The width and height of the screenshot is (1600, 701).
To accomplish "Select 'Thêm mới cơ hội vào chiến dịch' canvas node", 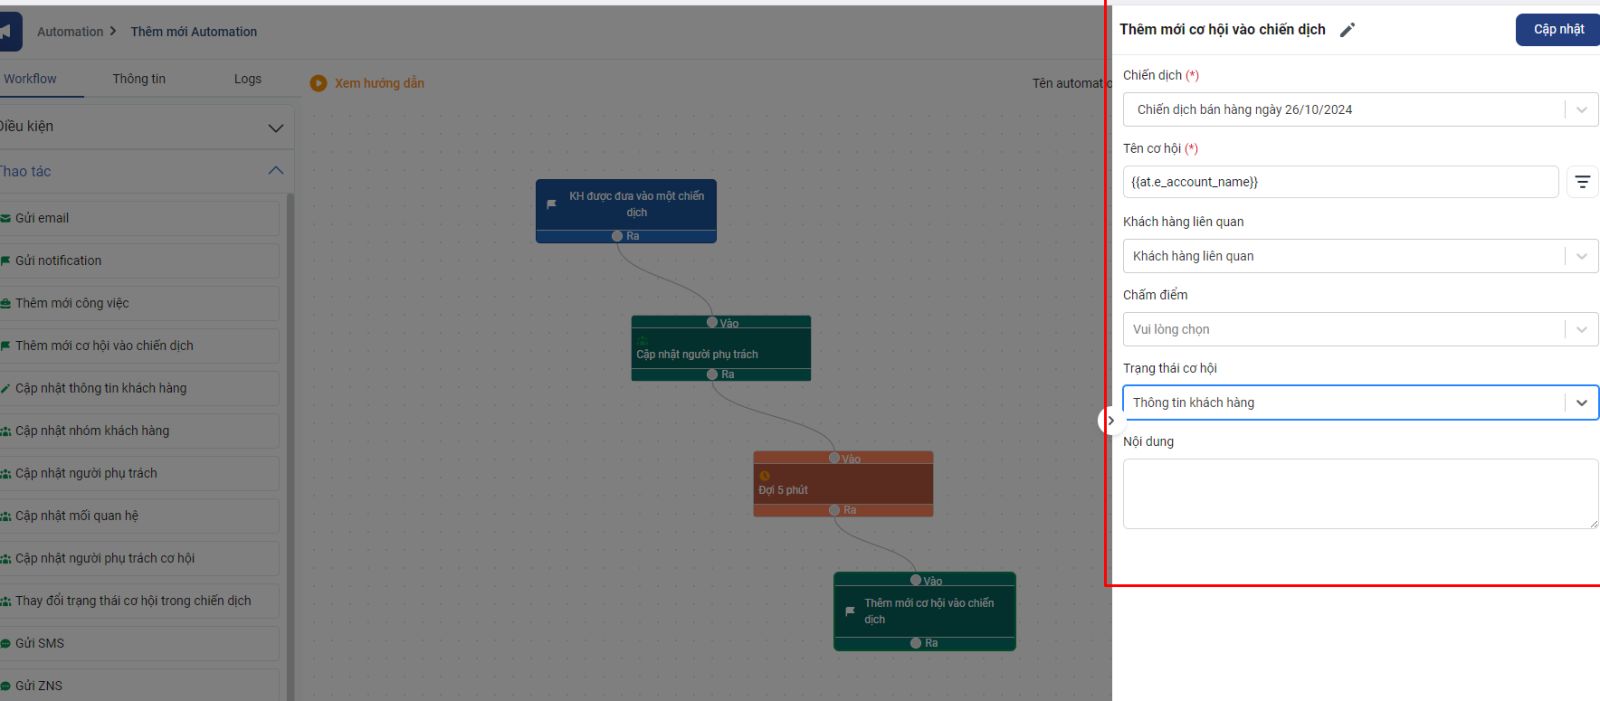I will tap(924, 611).
